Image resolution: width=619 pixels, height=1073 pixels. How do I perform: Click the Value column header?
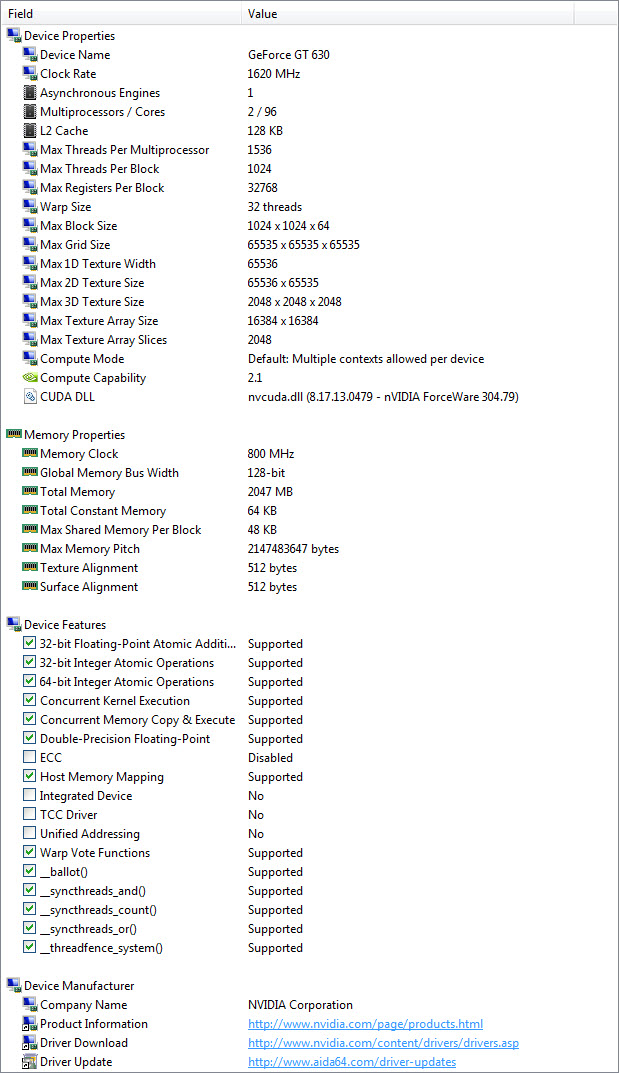[408, 13]
